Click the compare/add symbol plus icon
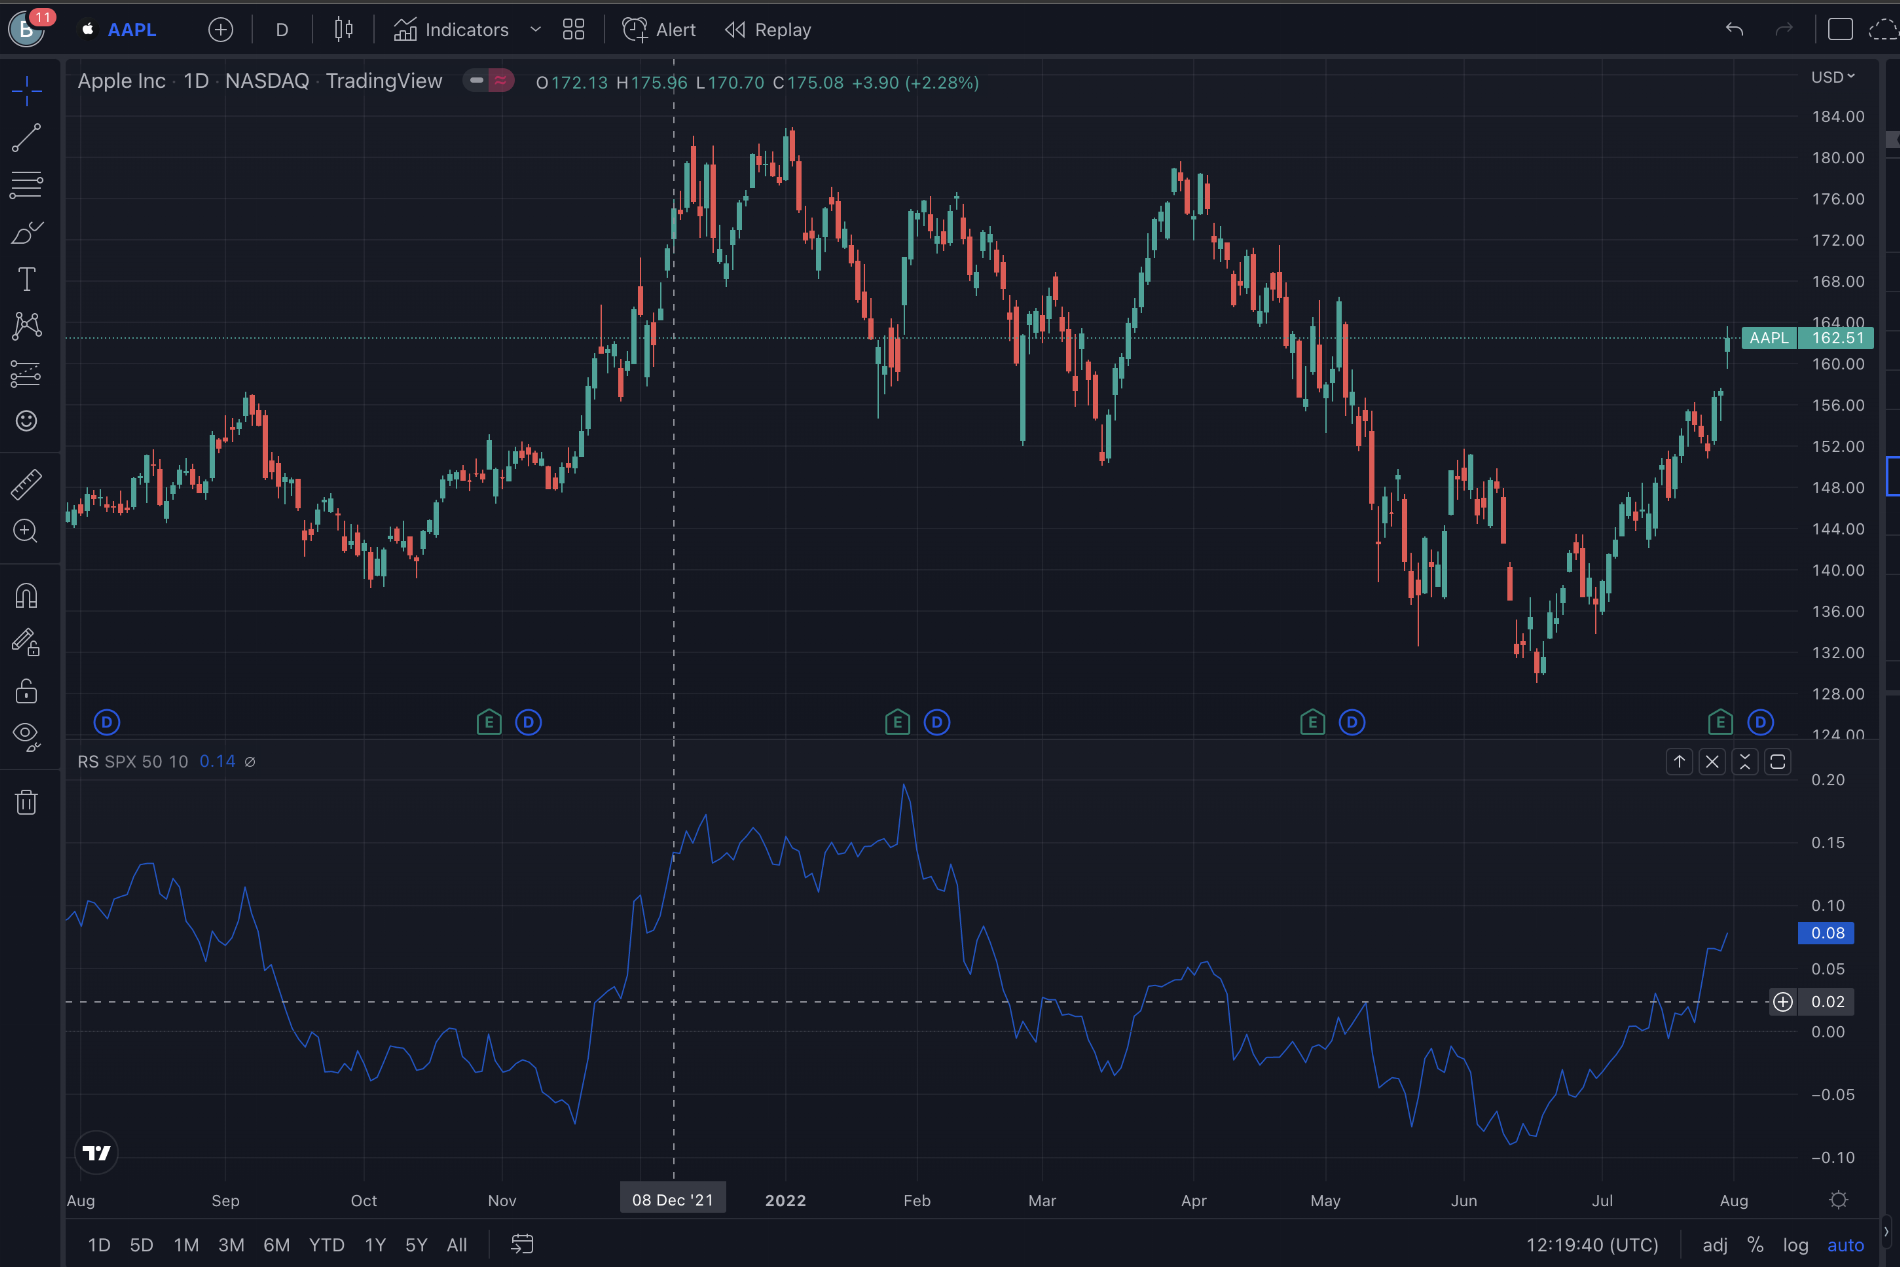The height and width of the screenshot is (1267, 1900). (x=221, y=30)
